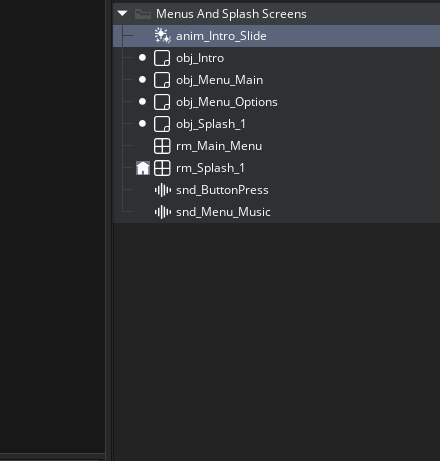
Task: Collapse the Menus And Splash Screens folder
Action: coord(122,14)
